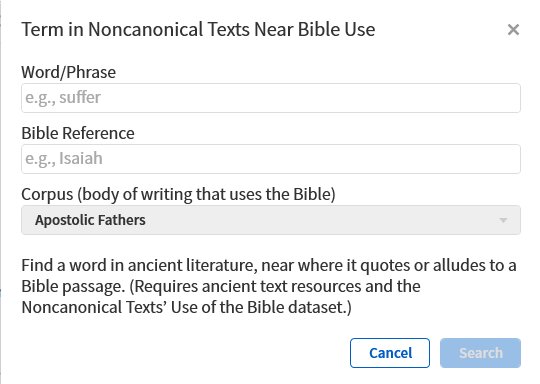Viewport: 540px width, 384px height.
Task: Cancel the search dialog
Action: [x=390, y=353]
